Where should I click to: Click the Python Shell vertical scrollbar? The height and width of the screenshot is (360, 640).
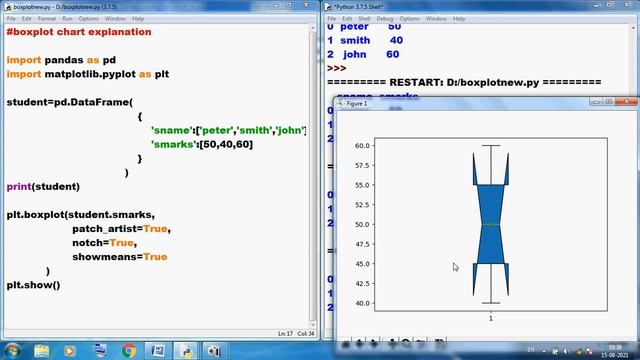(x=633, y=61)
